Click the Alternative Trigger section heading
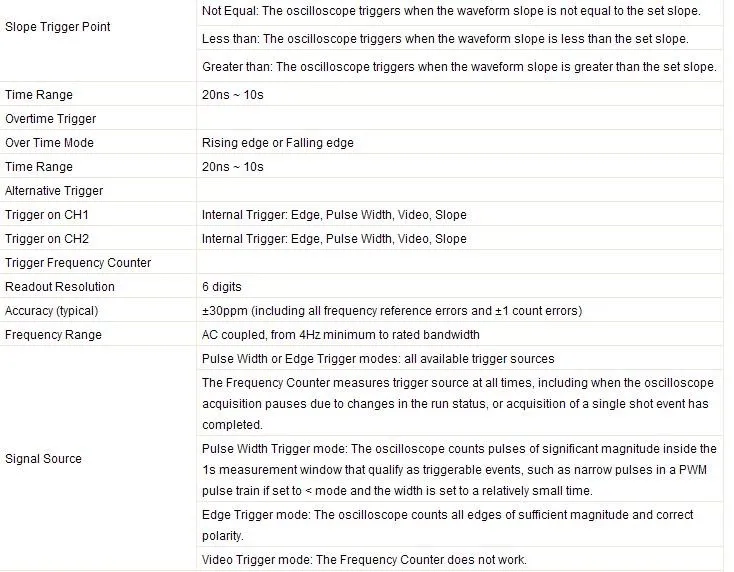 54,191
